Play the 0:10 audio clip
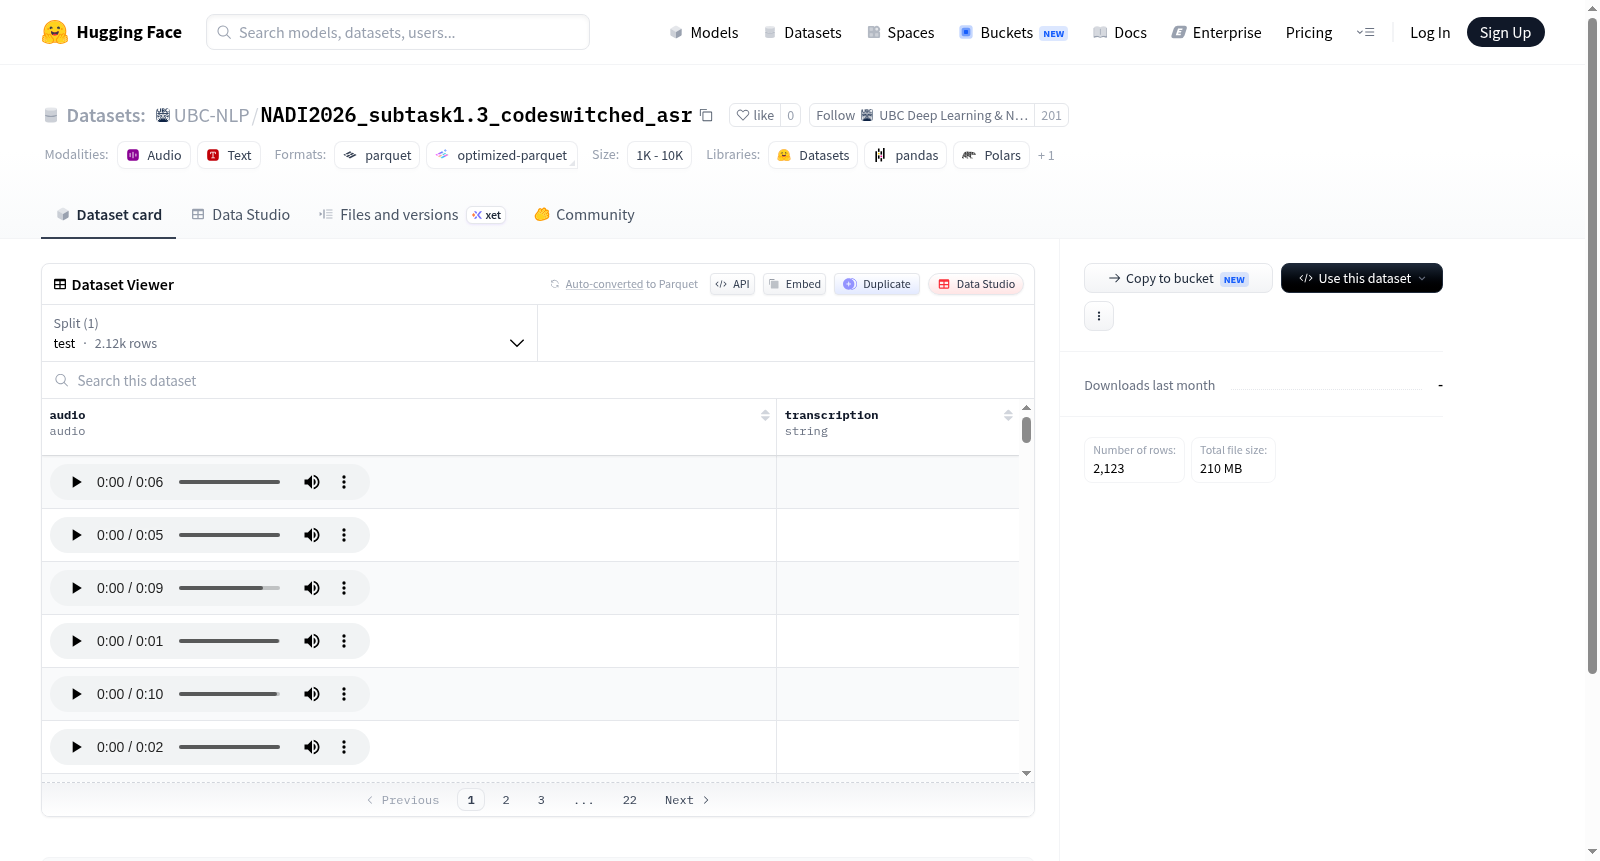Screen dimensions: 1600x861 (x=76, y=694)
